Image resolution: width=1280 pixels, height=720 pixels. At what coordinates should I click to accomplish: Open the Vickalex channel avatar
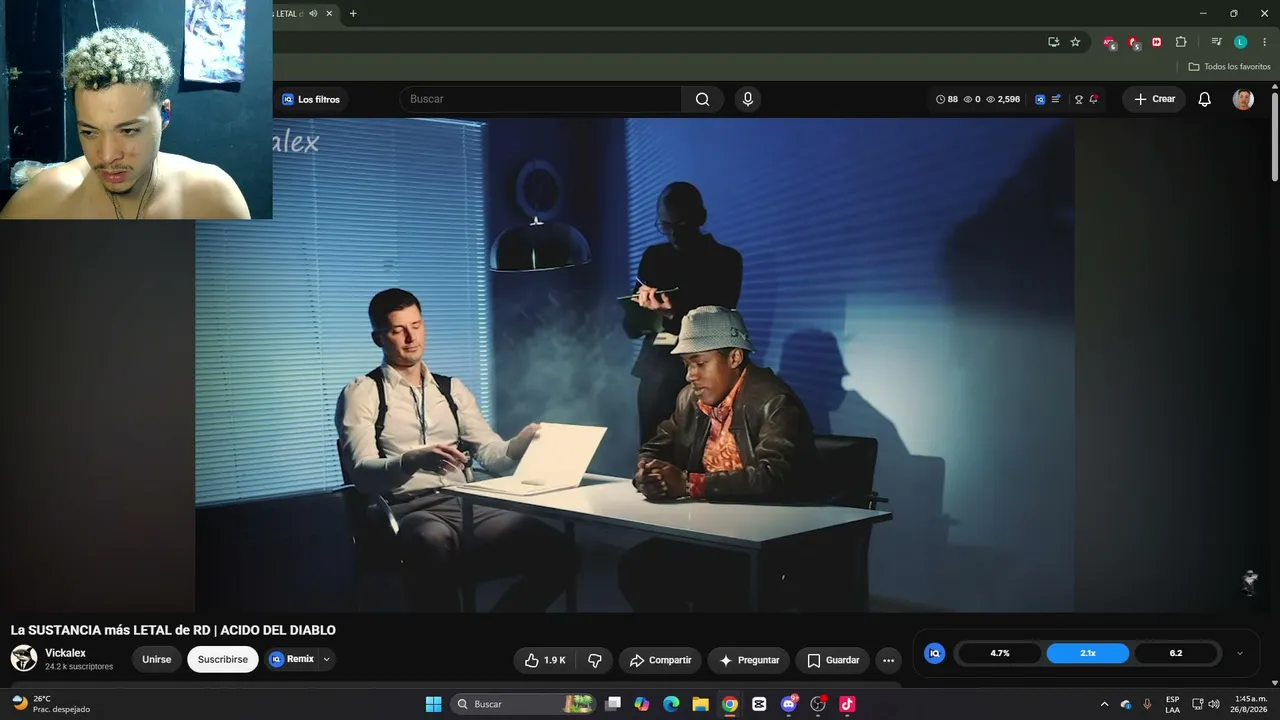(x=24, y=658)
